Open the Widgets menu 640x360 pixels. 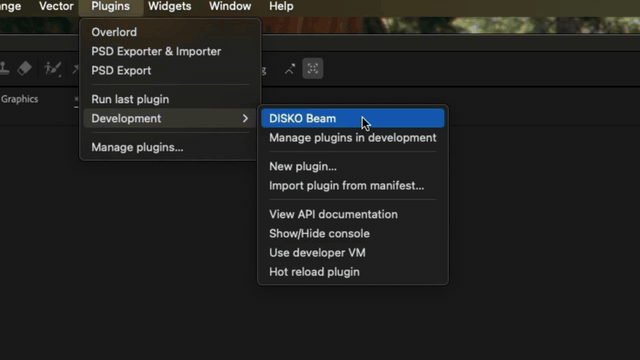[169, 6]
